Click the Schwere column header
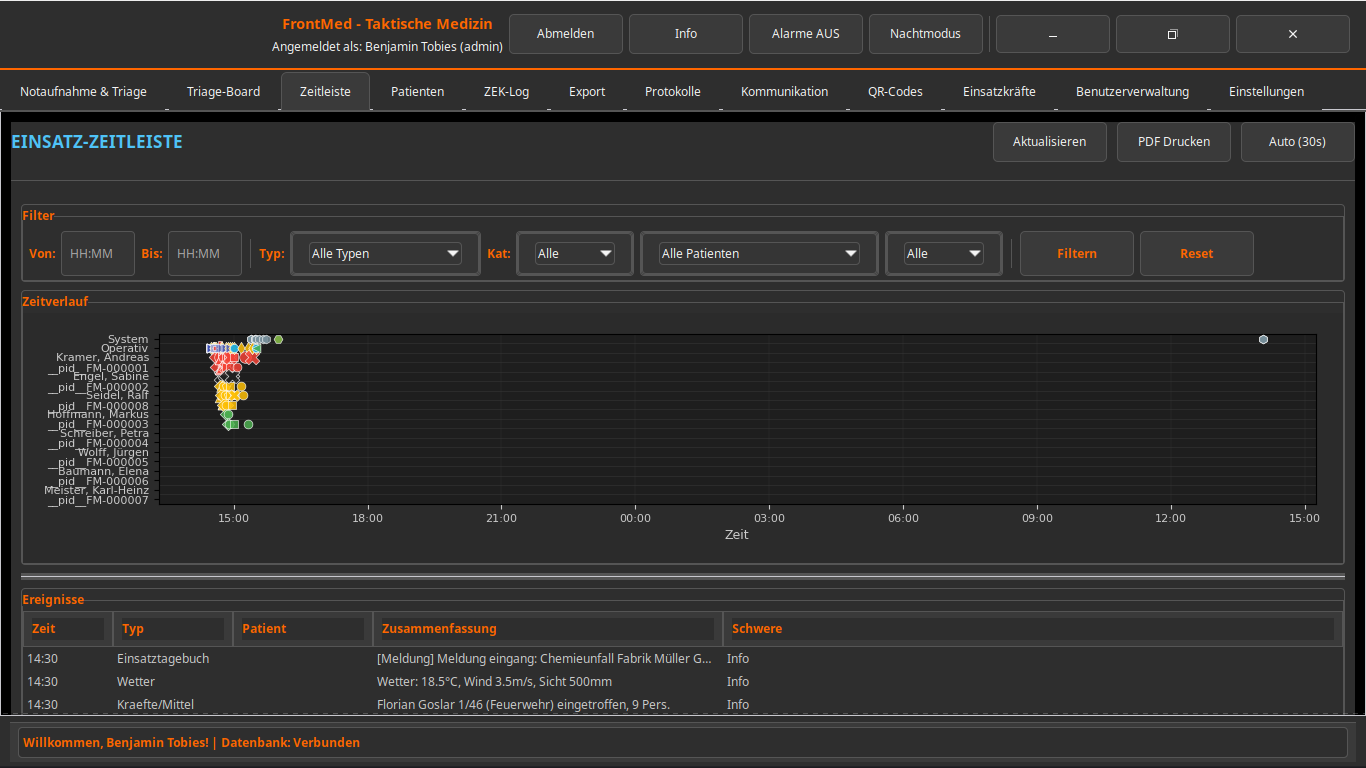 coord(1030,629)
